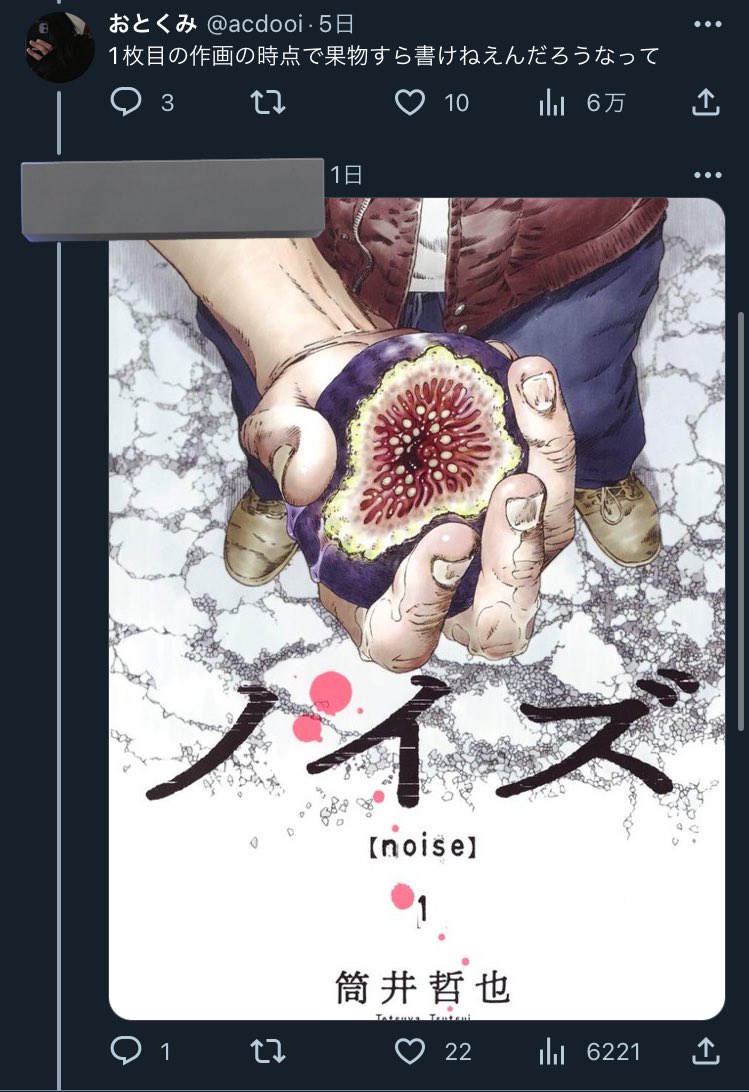Retweet おとくみ's post about fruit drawing
749x1092 pixels.
click(268, 103)
